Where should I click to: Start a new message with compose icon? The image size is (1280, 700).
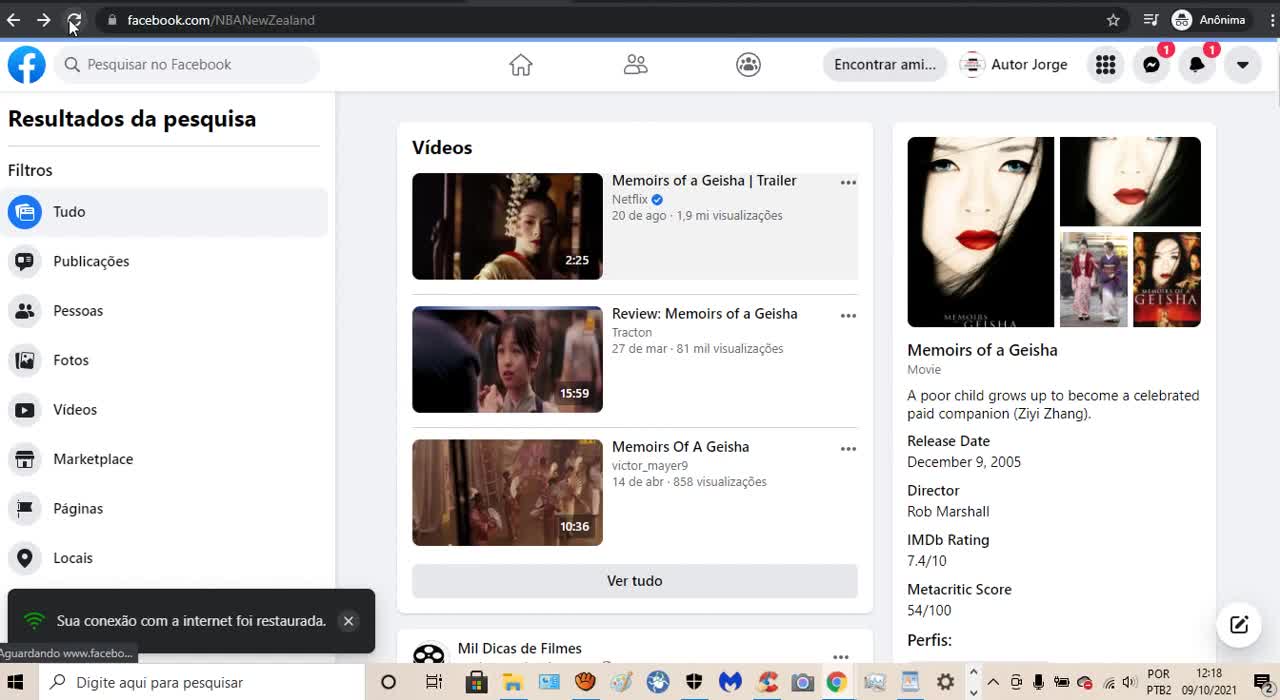coord(1239,625)
